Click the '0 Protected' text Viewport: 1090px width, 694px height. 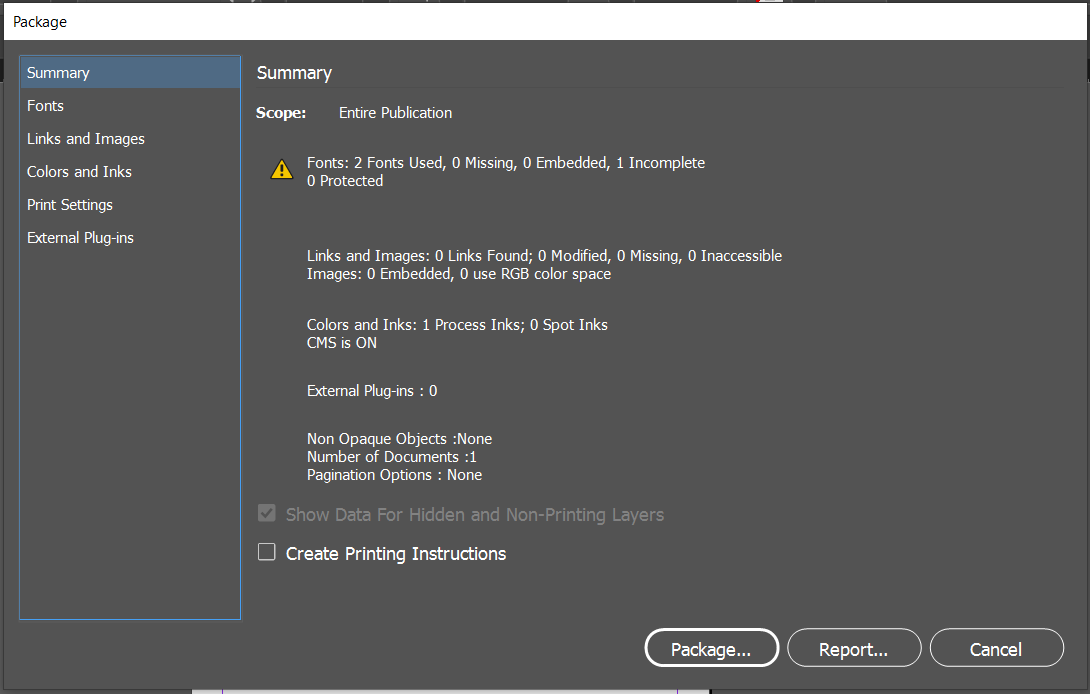pos(345,181)
